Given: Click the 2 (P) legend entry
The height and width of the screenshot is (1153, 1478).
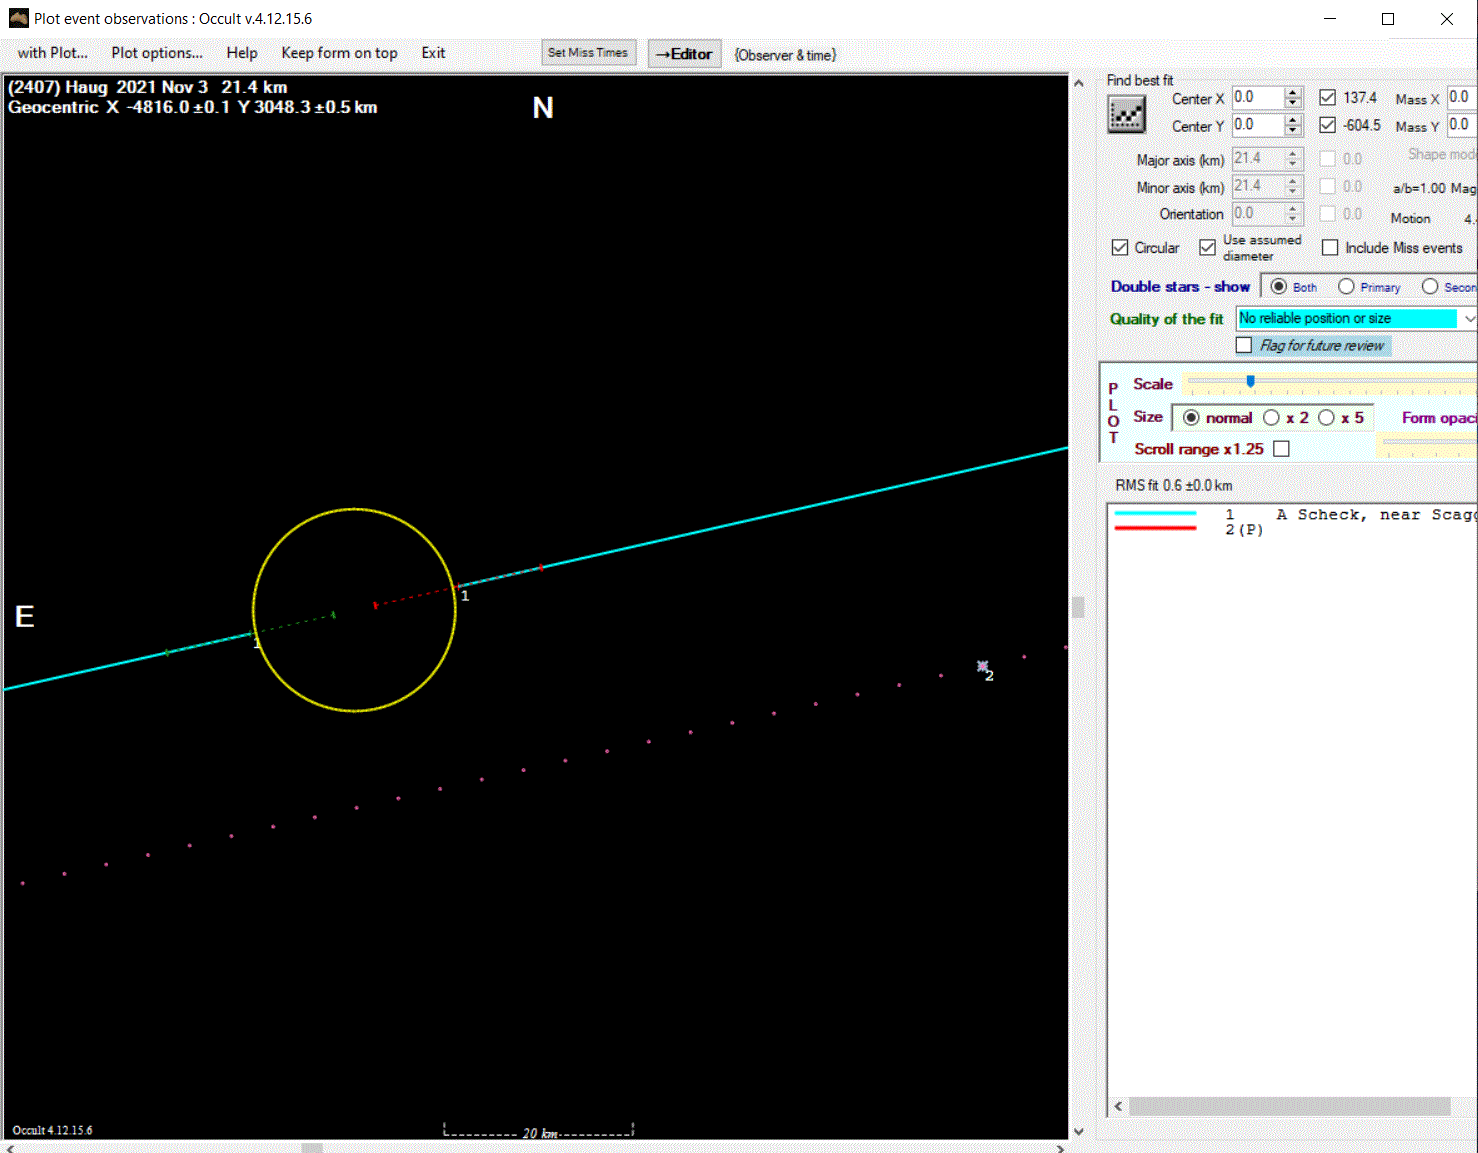Looking at the screenshot, I should (1244, 530).
